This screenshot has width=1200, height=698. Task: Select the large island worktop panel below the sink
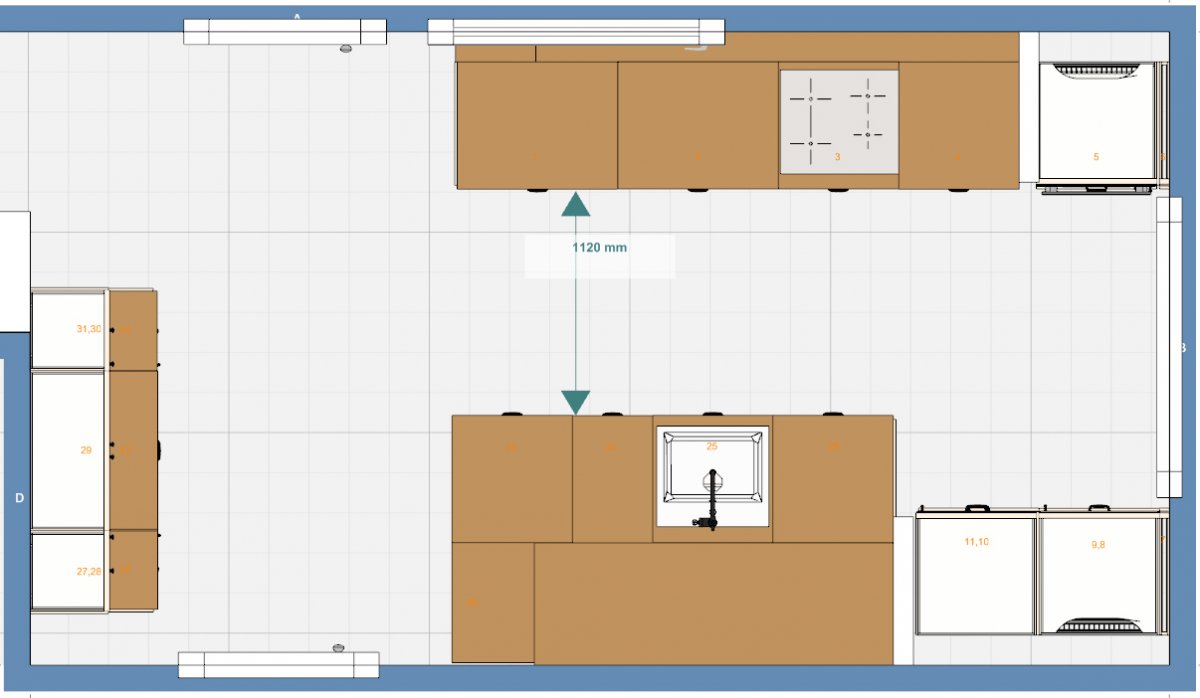coord(712,603)
